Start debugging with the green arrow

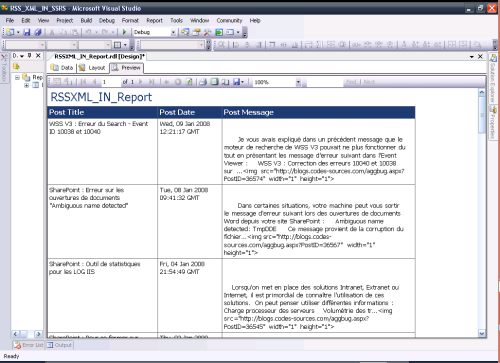click(x=124, y=32)
